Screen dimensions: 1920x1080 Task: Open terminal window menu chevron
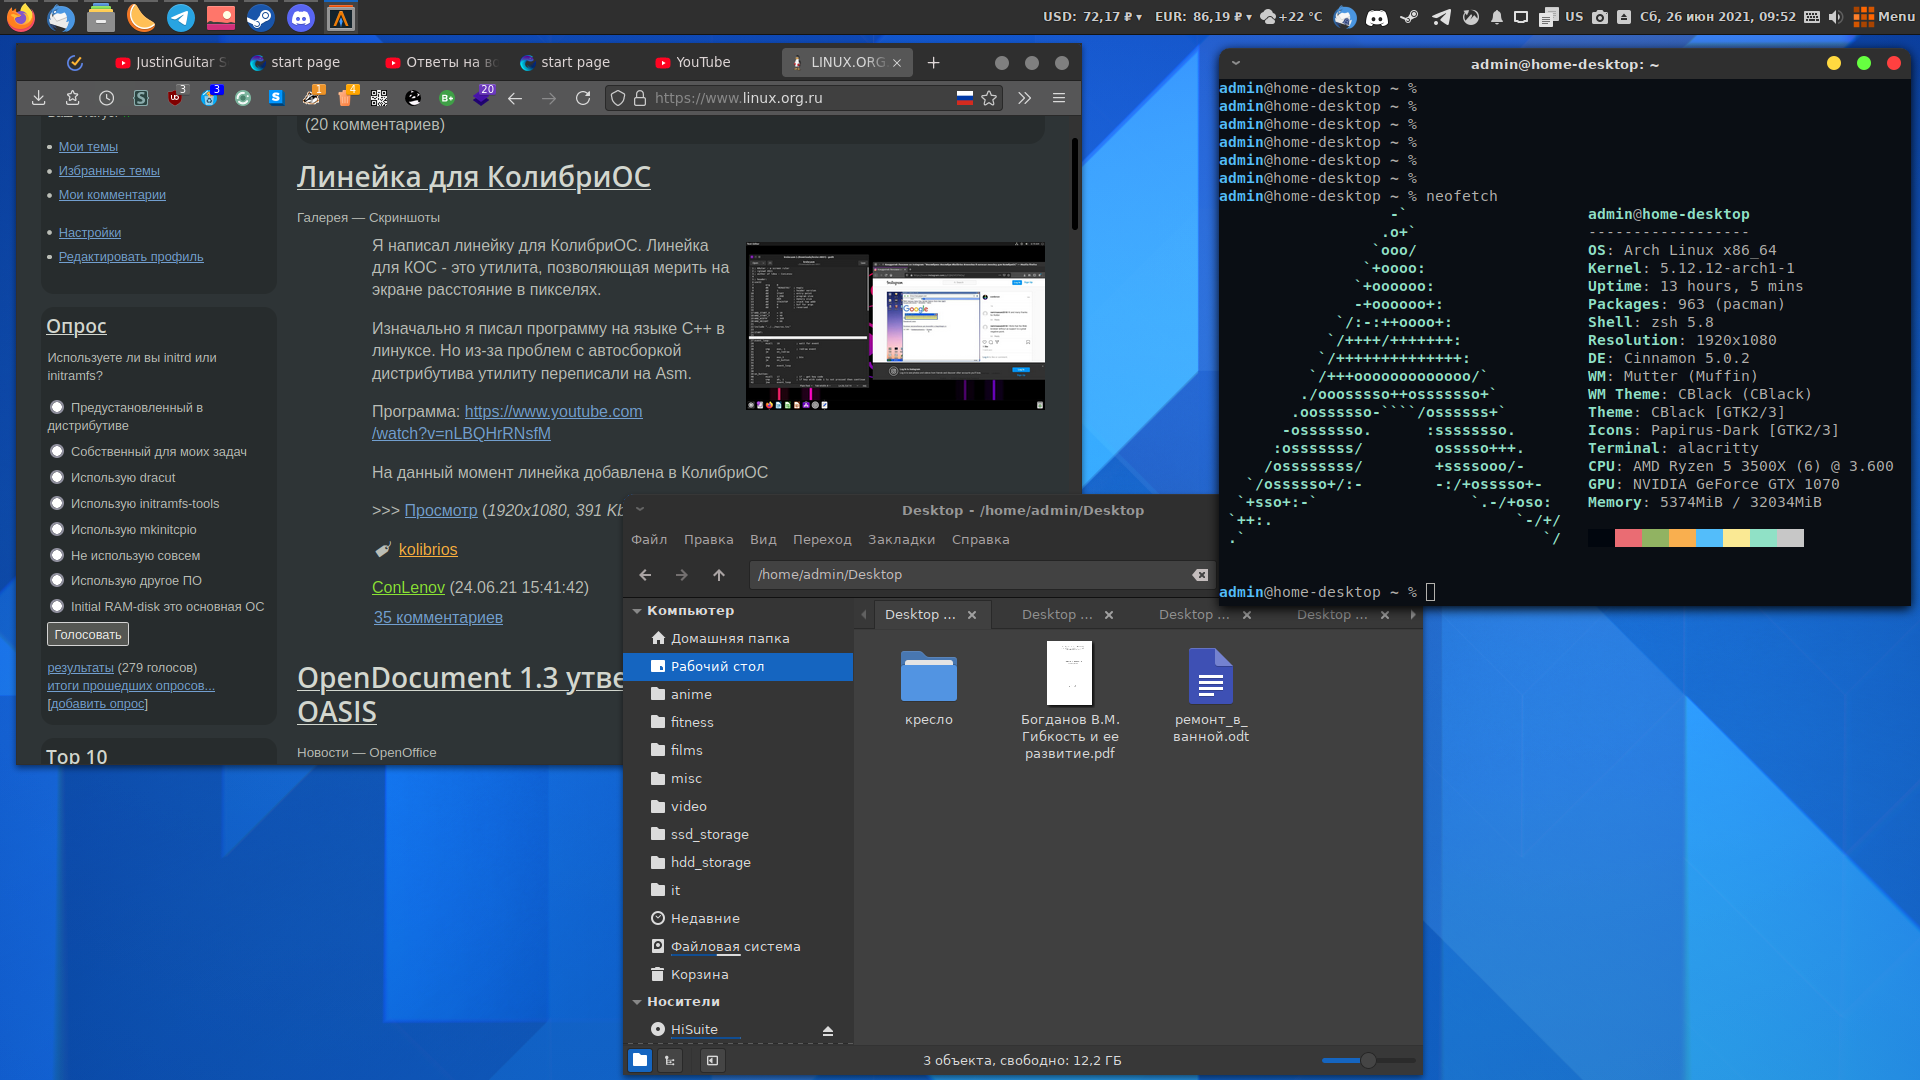[x=1235, y=63]
